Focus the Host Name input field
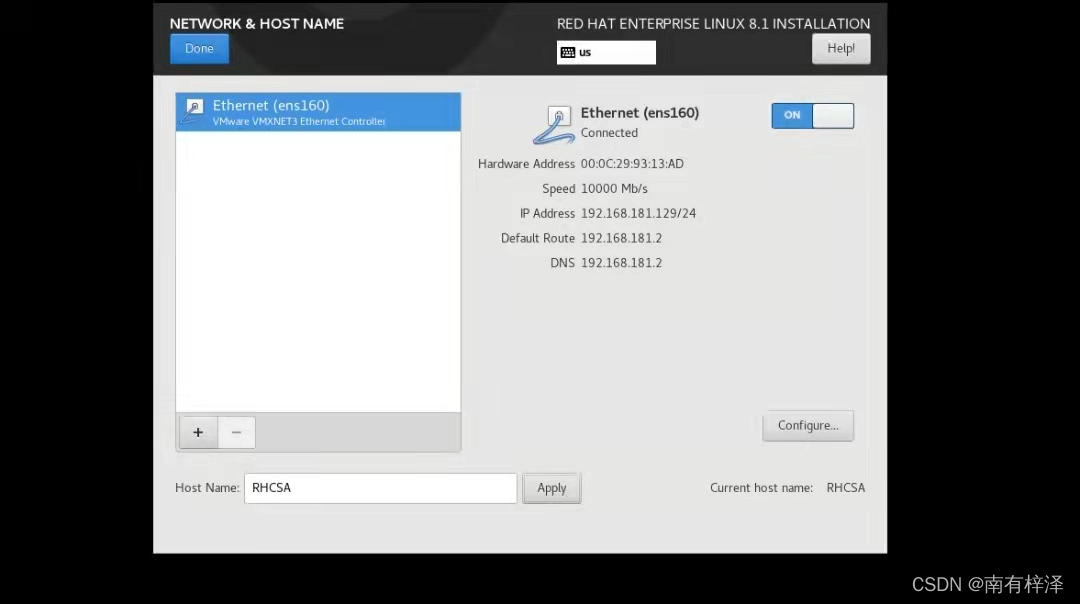The width and height of the screenshot is (1080, 604). (380, 488)
